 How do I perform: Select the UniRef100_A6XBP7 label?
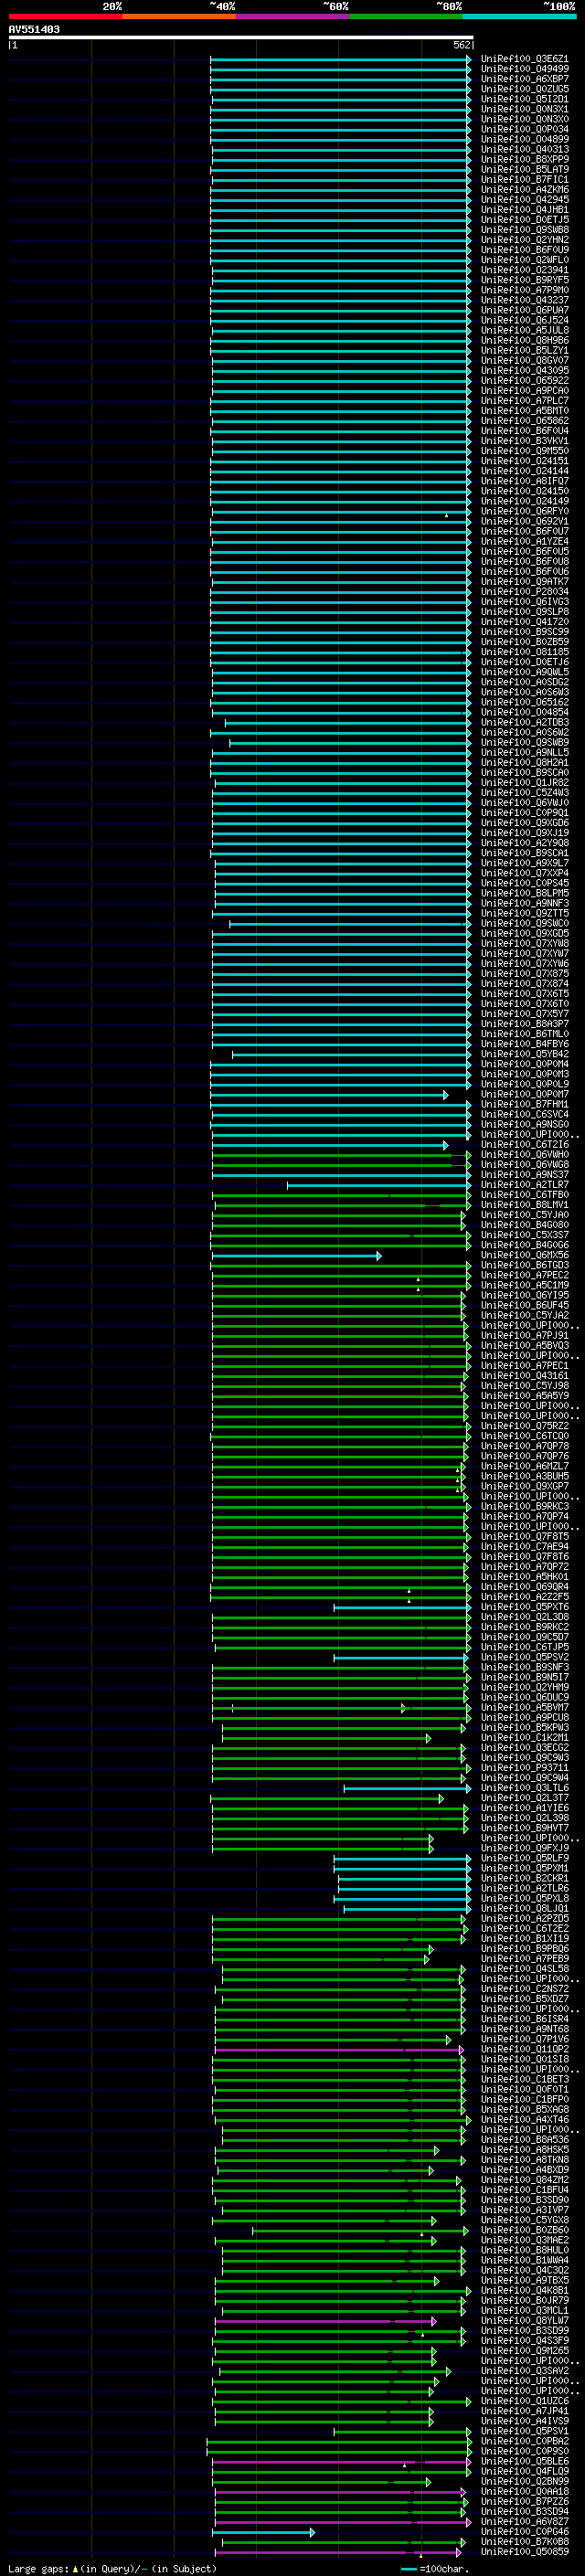click(525, 79)
